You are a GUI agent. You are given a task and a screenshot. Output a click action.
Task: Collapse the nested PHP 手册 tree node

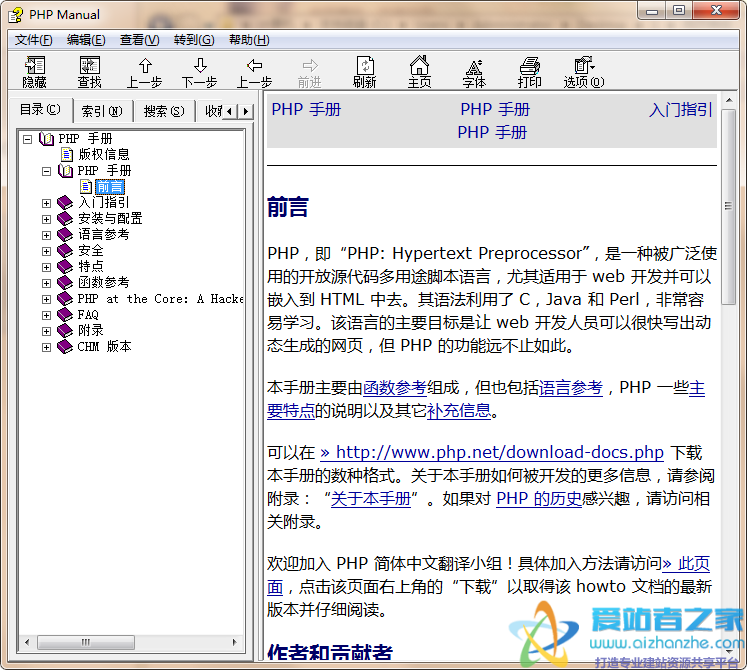tap(46, 171)
